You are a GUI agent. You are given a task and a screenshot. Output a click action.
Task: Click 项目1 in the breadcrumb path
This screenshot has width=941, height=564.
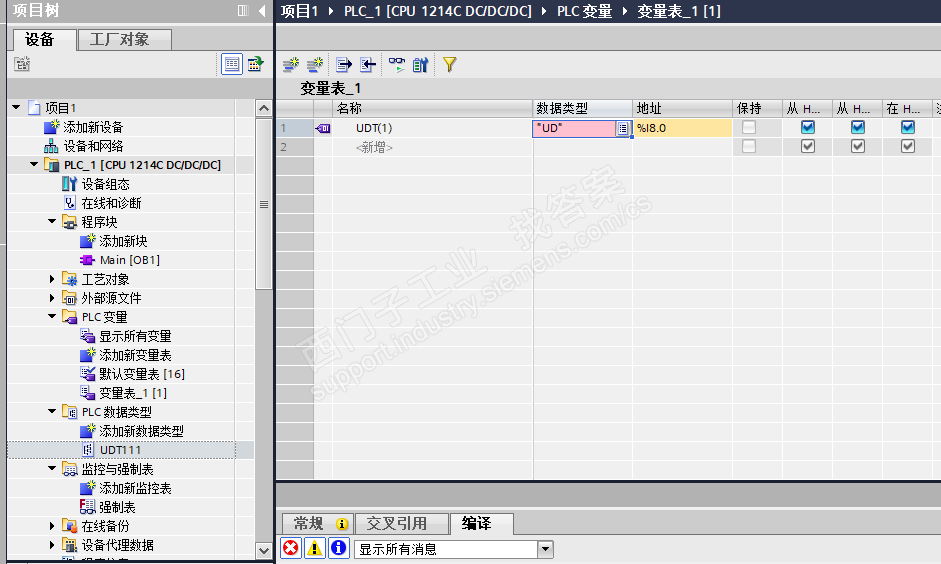coord(299,11)
